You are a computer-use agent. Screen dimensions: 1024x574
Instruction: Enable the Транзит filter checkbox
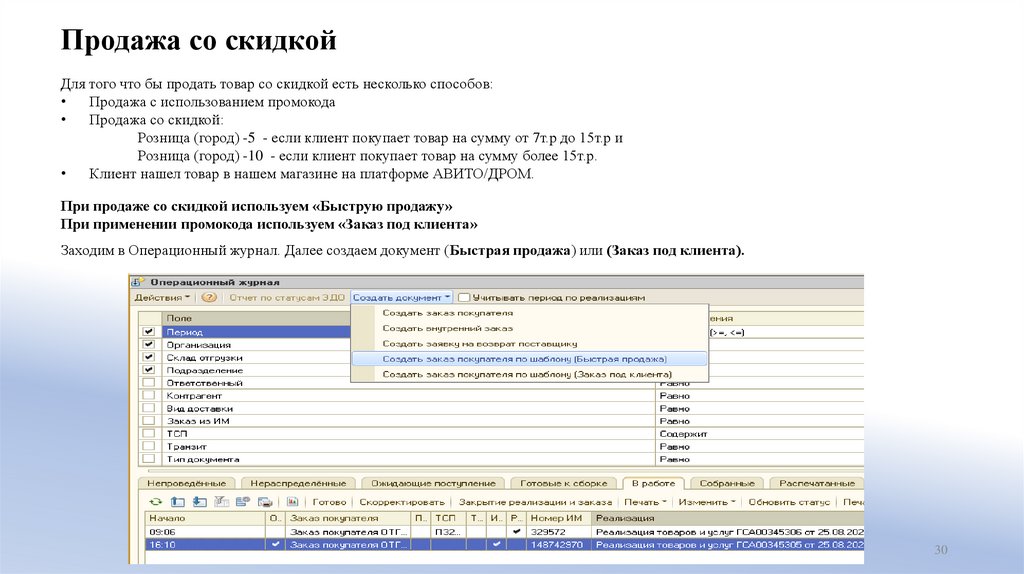coord(149,447)
